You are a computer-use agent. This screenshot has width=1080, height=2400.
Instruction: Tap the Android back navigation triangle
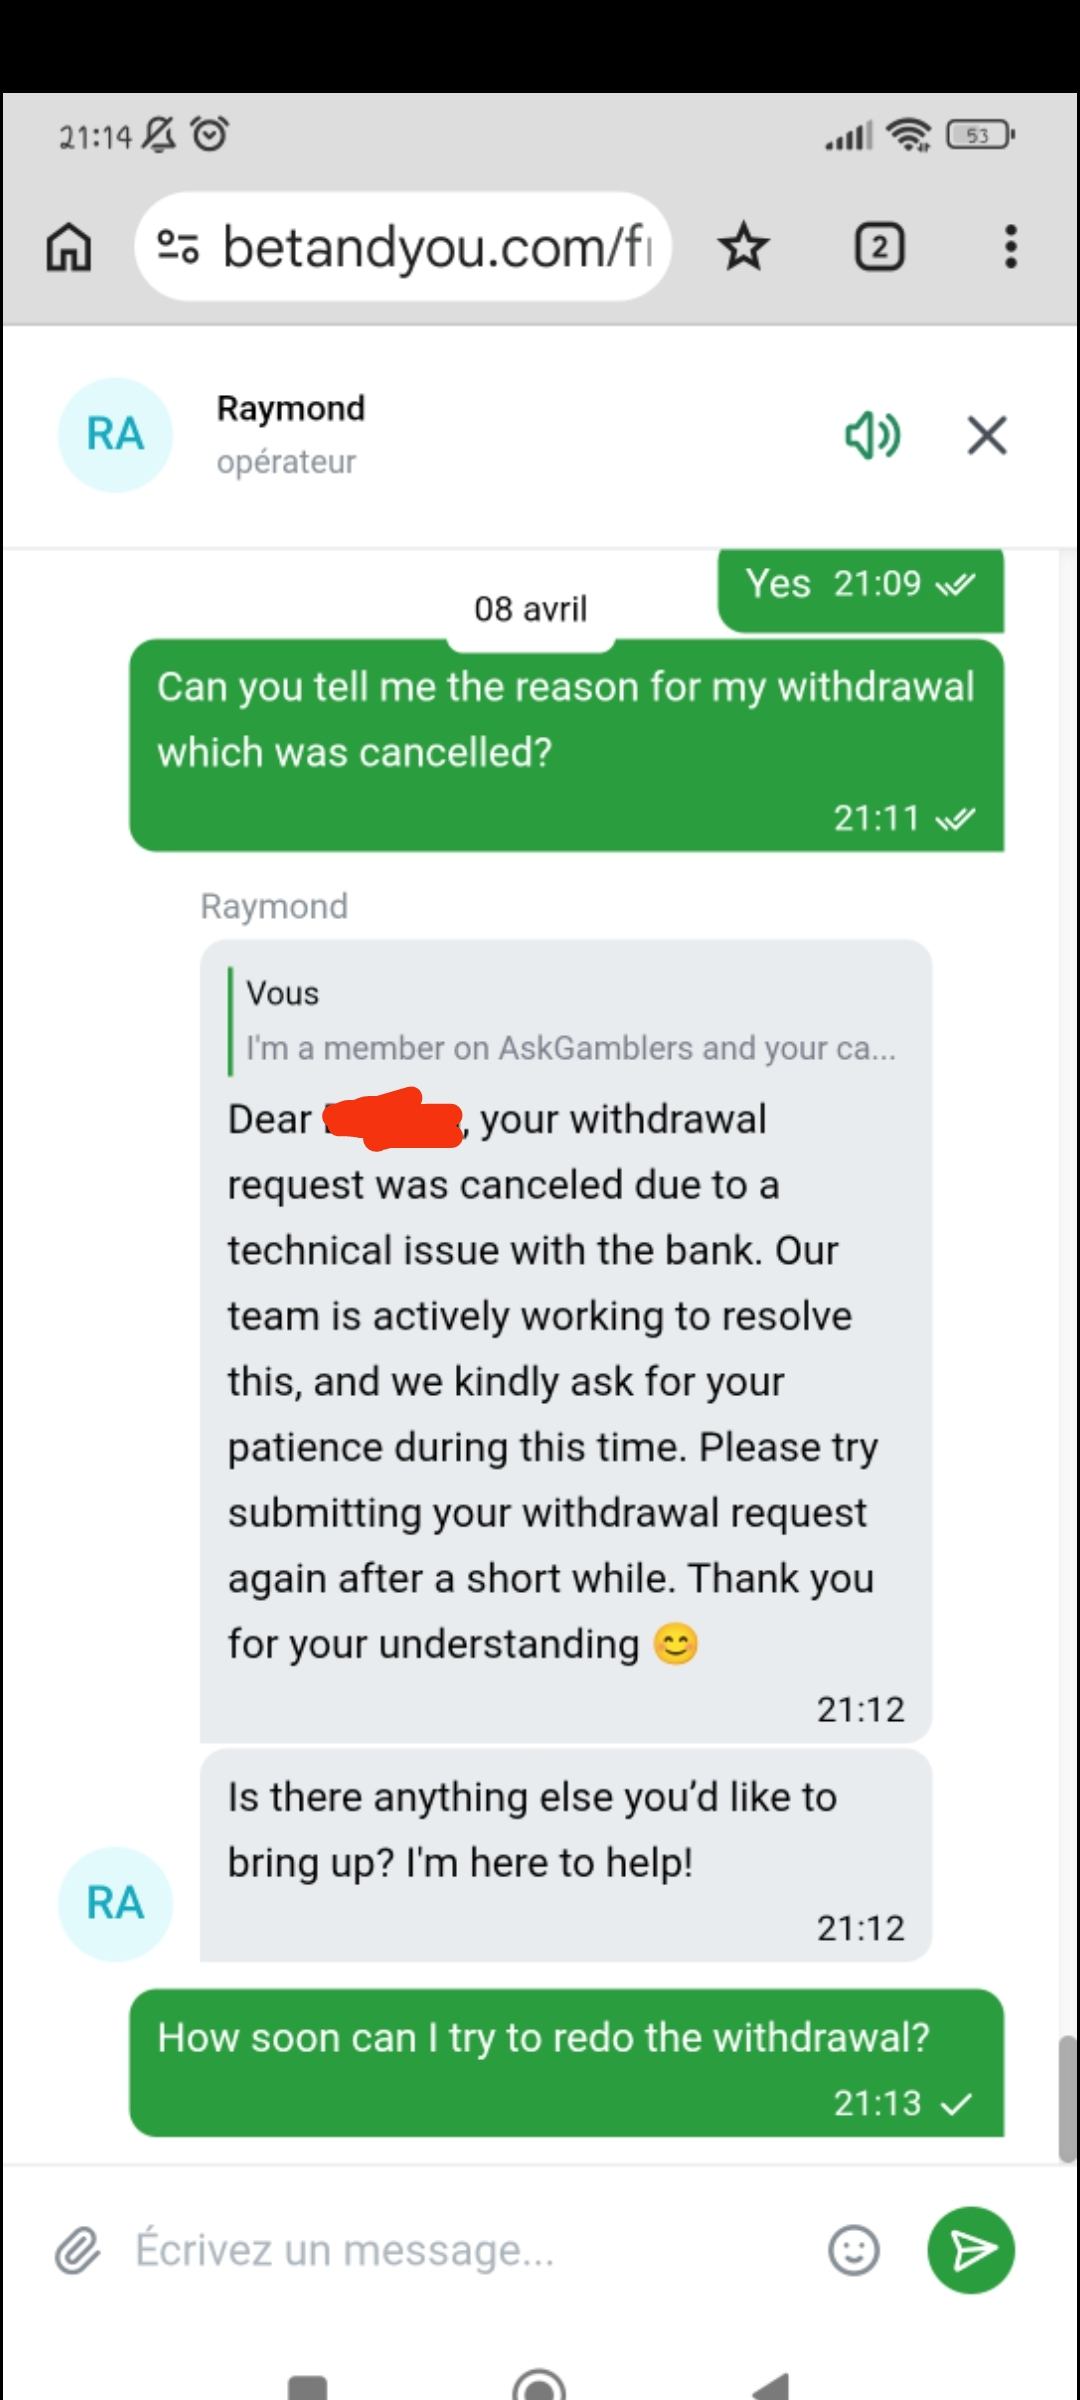click(x=771, y=2386)
